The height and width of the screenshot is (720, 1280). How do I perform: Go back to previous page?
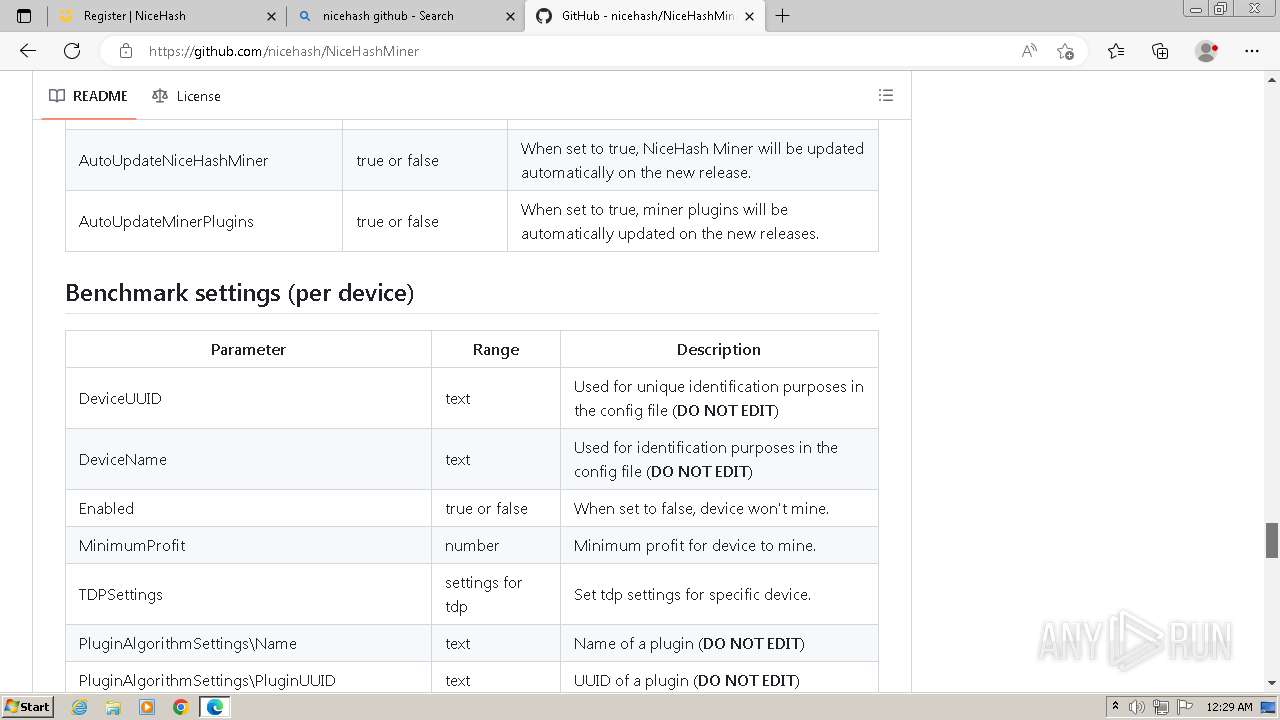pyautogui.click(x=28, y=51)
